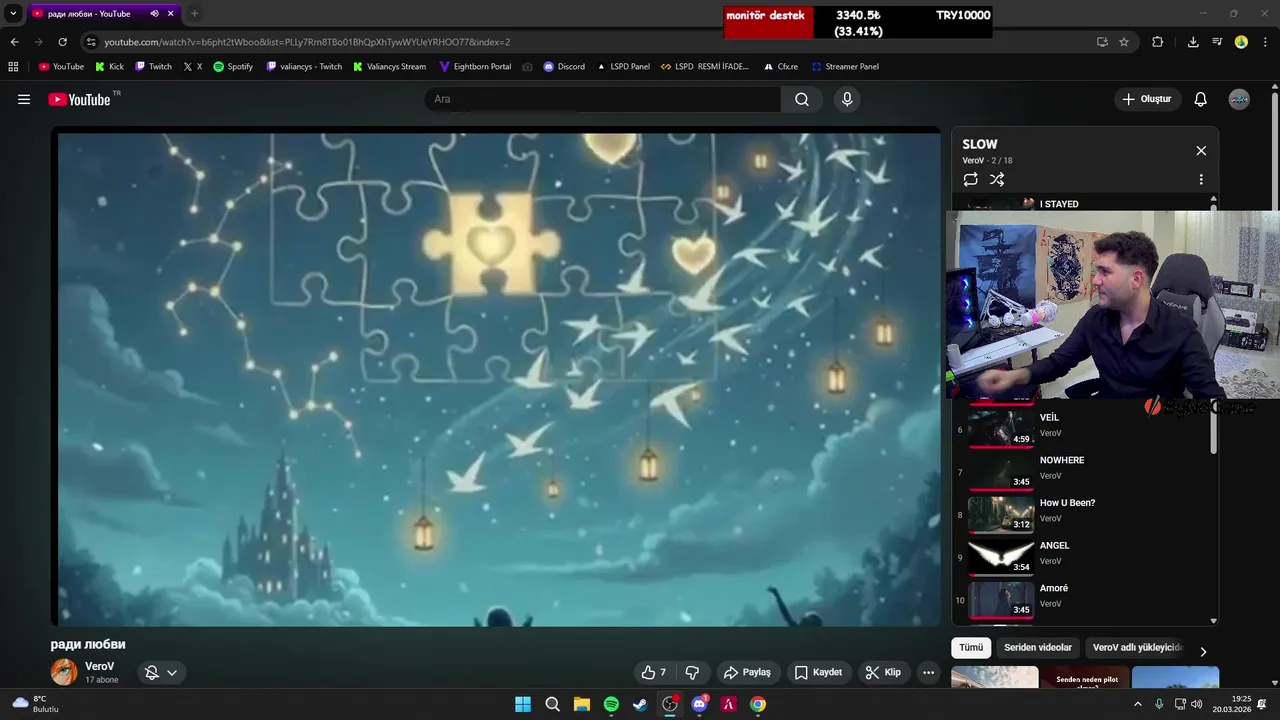1280x720 pixels.
Task: Open more actions ellipsis under video
Action: pos(928,672)
